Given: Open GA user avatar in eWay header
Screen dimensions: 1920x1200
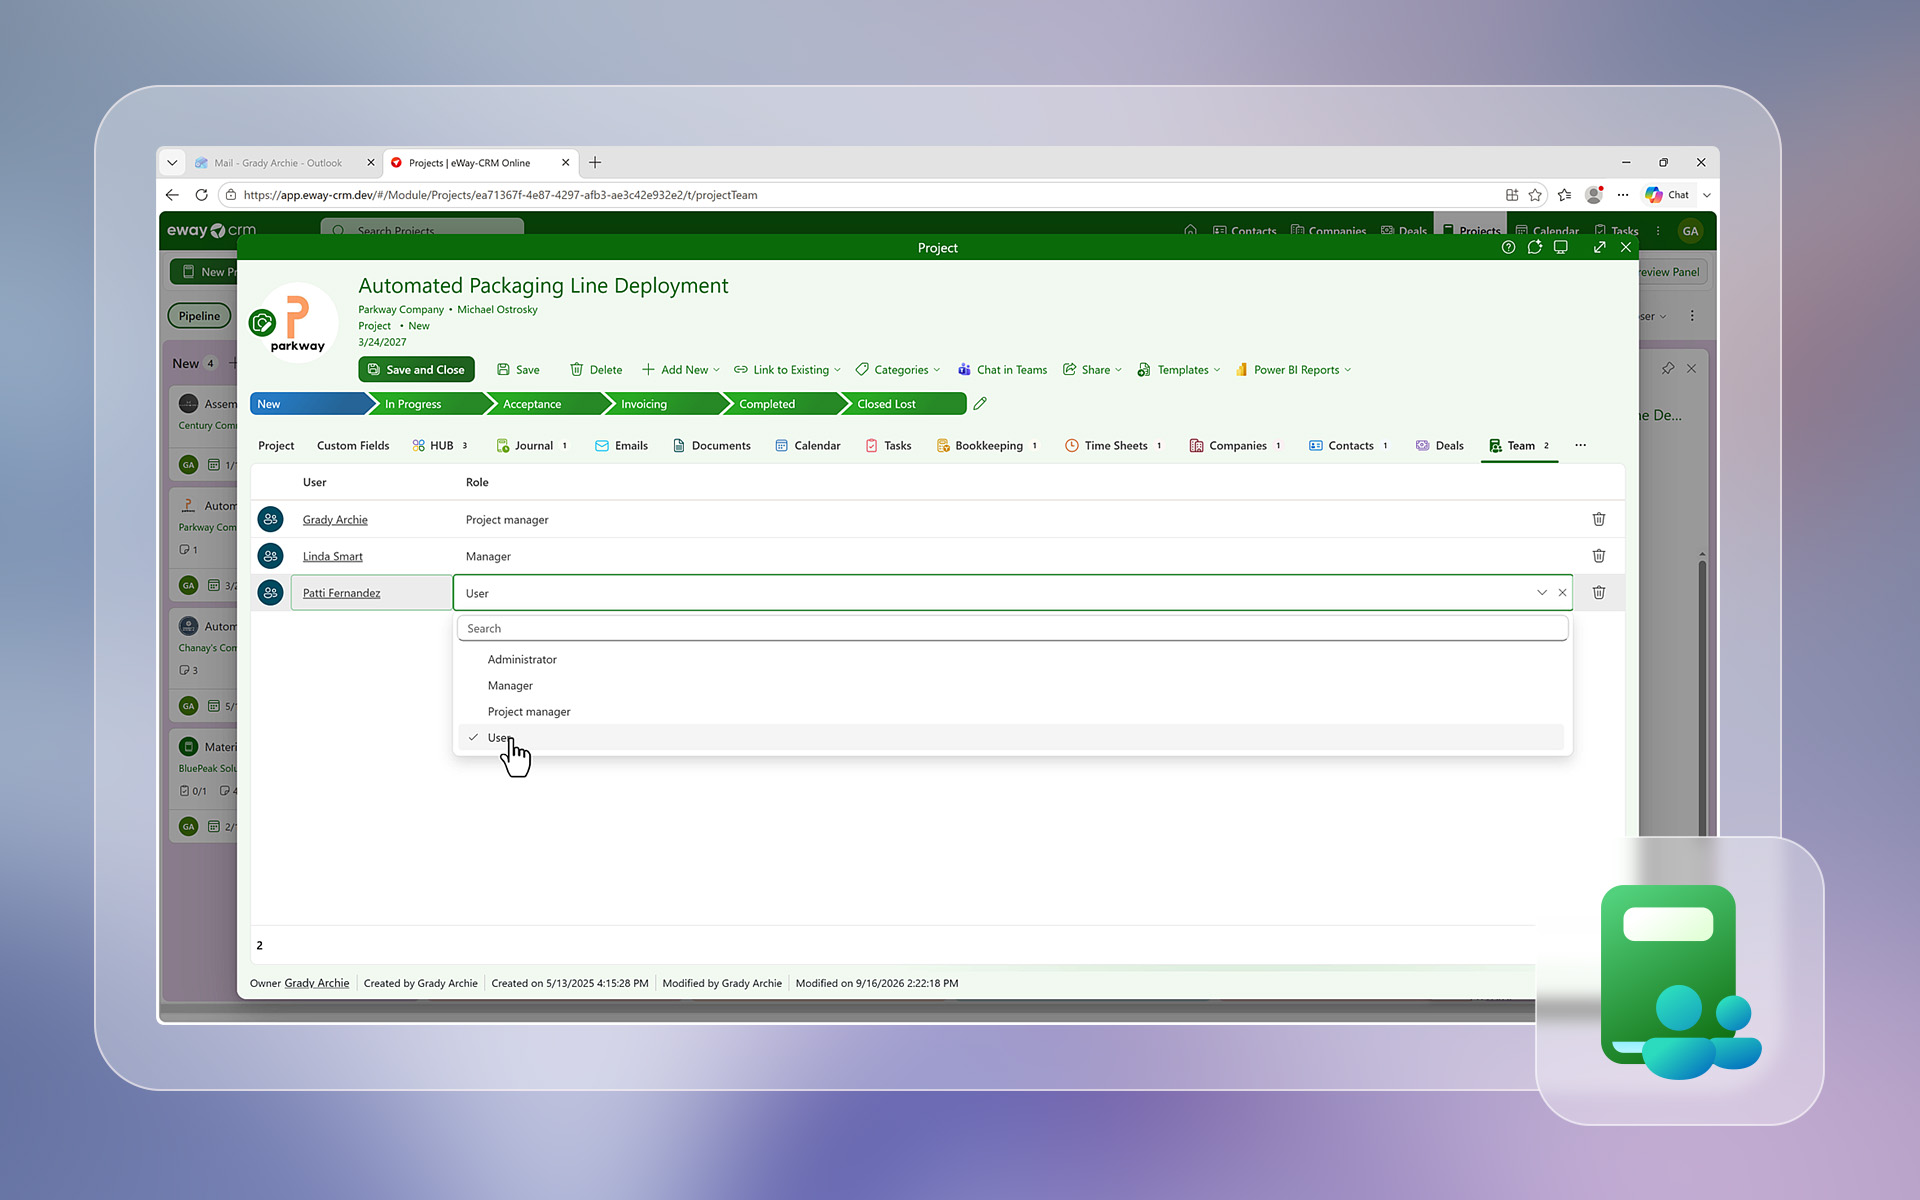Looking at the screenshot, I should (x=1690, y=231).
